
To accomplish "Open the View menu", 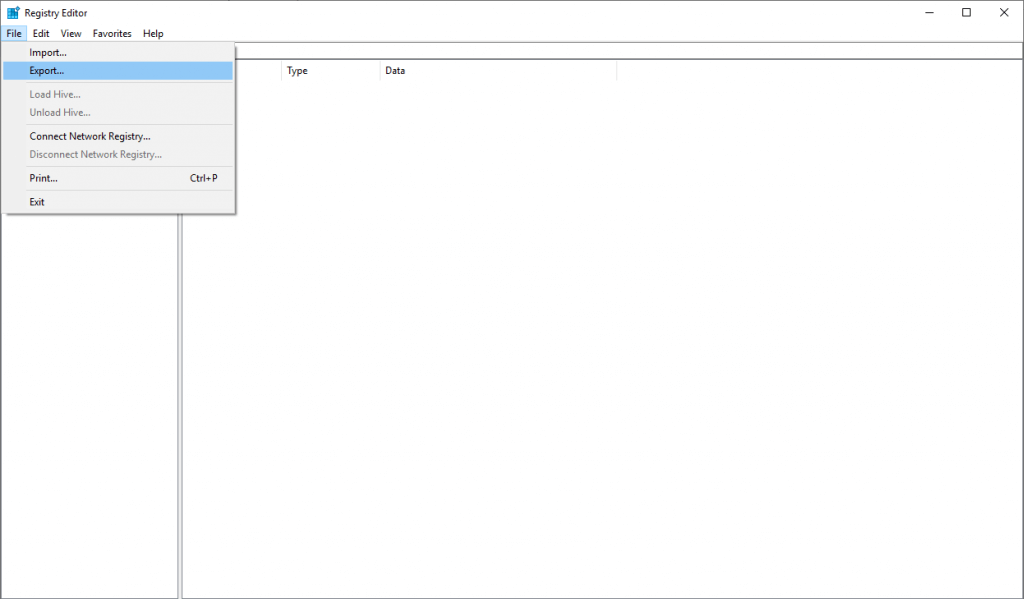I will (x=71, y=33).
